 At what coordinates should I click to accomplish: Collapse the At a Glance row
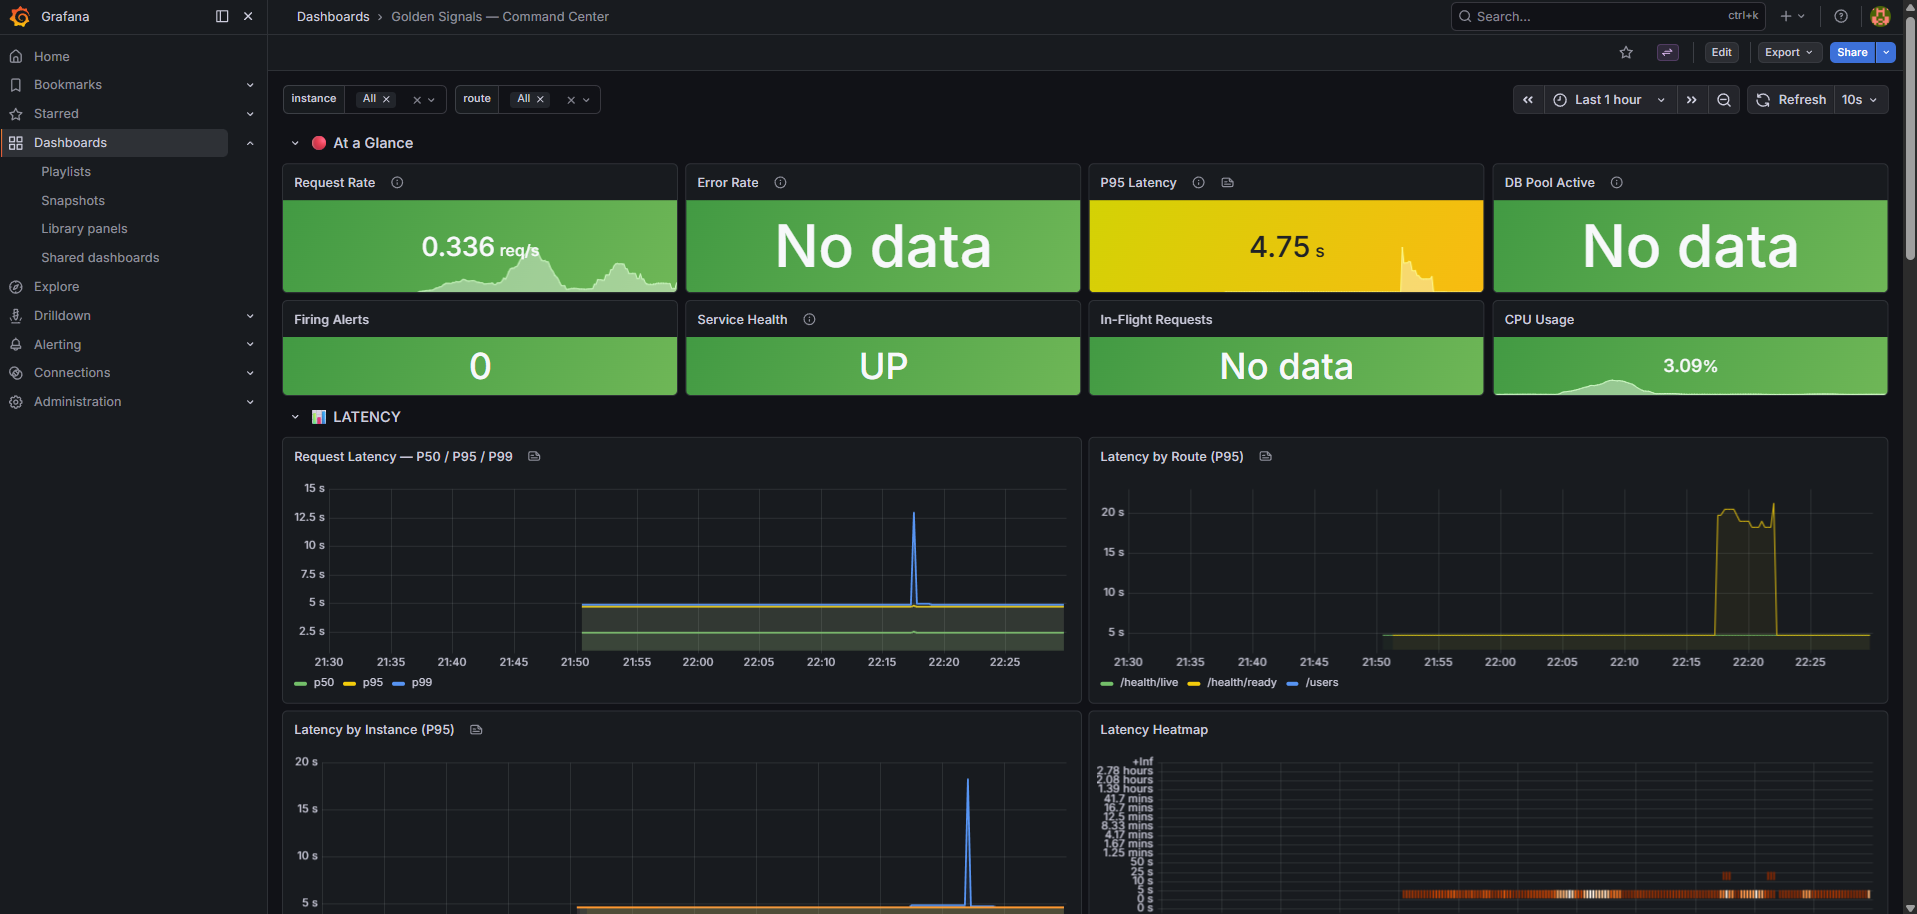click(295, 144)
